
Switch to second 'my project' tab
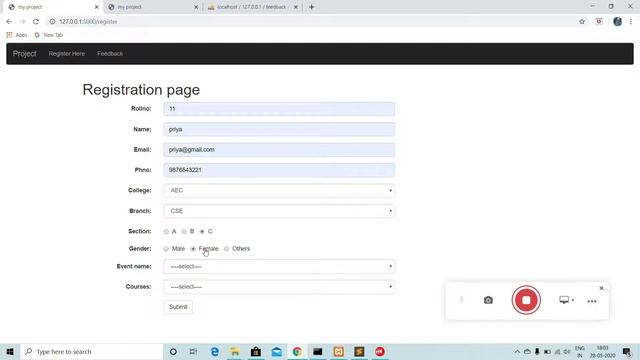(x=152, y=7)
